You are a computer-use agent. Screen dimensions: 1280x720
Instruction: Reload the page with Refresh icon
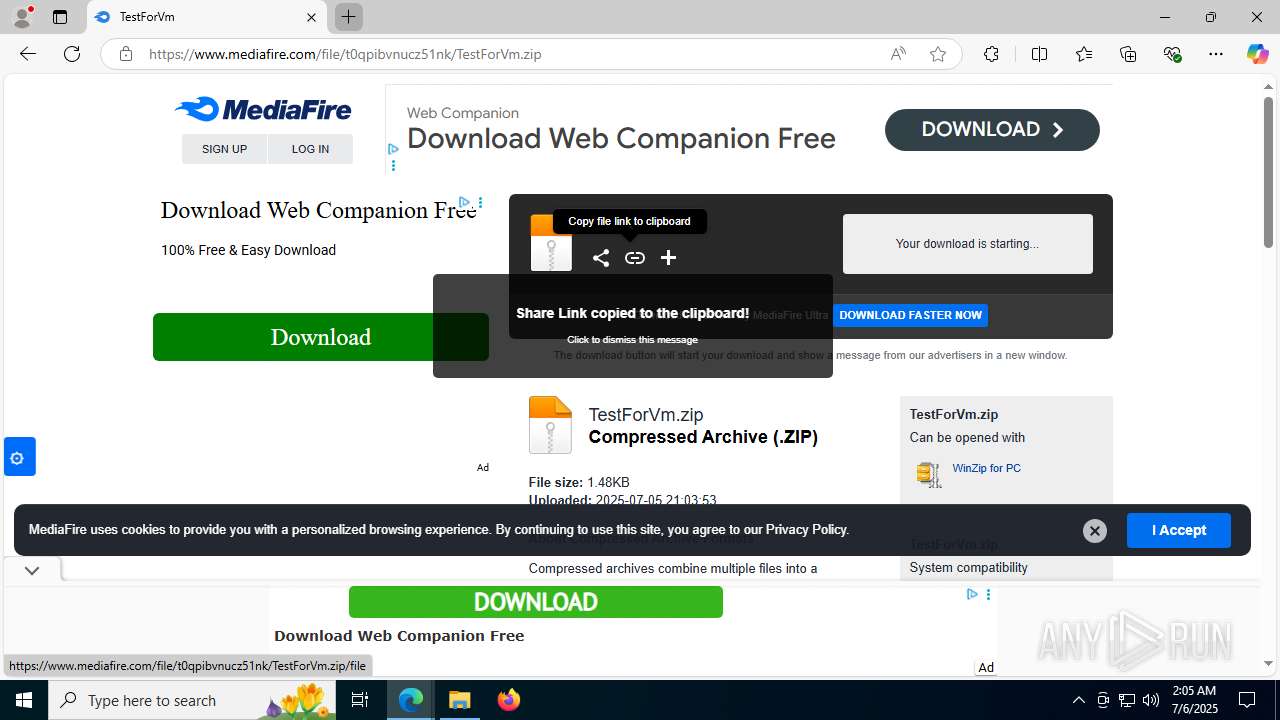pos(72,54)
